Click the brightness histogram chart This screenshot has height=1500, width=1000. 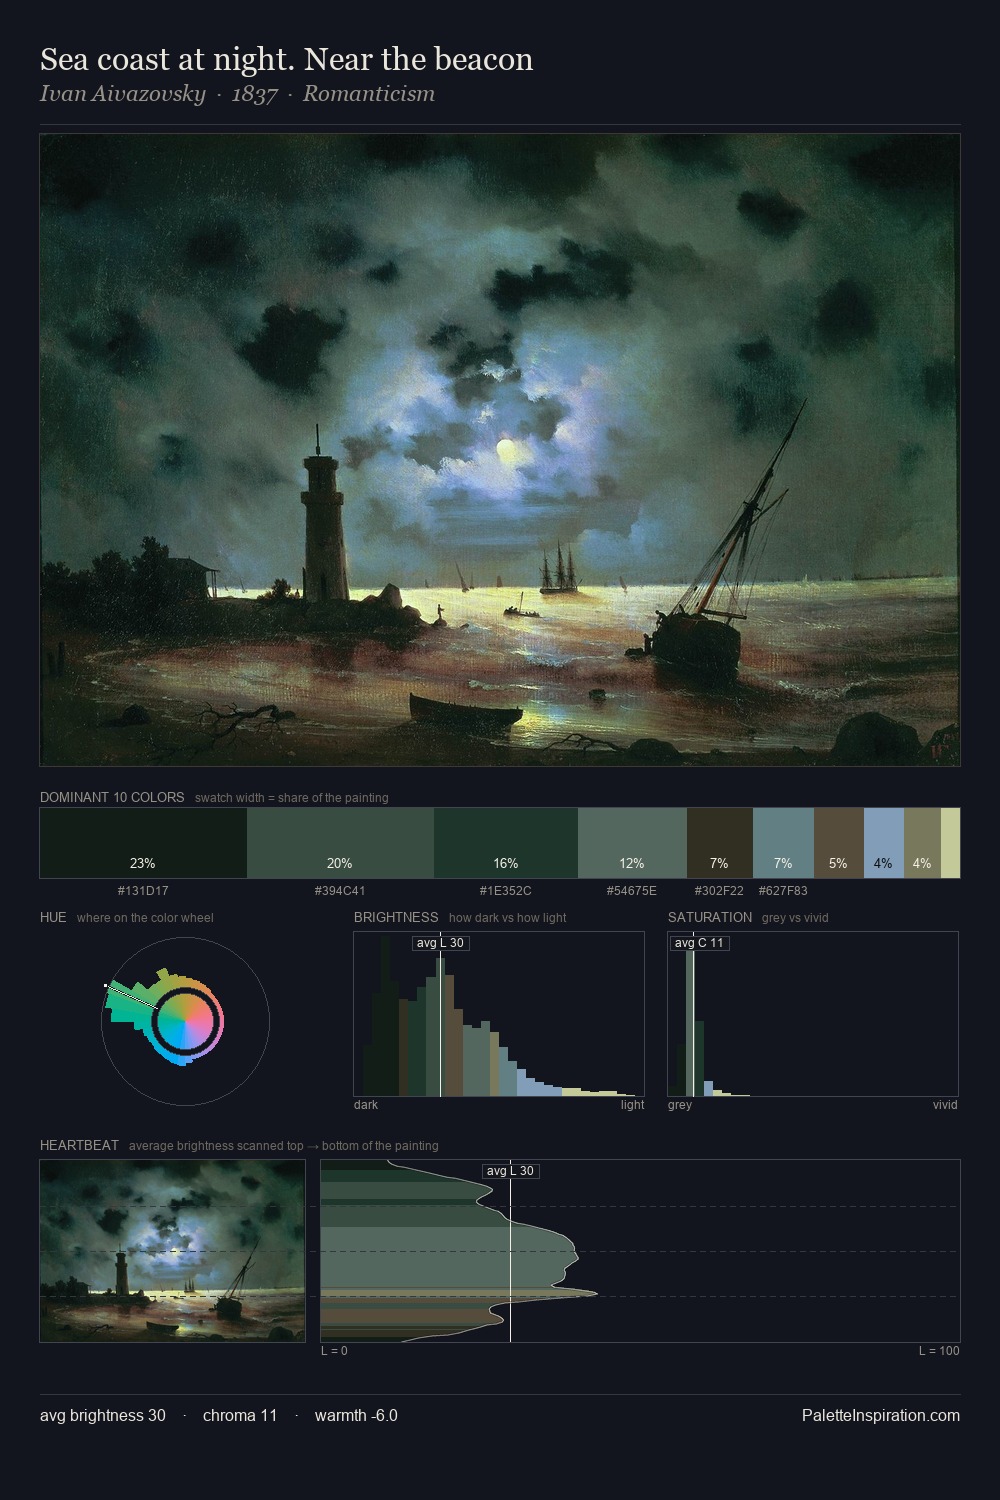[499, 1014]
